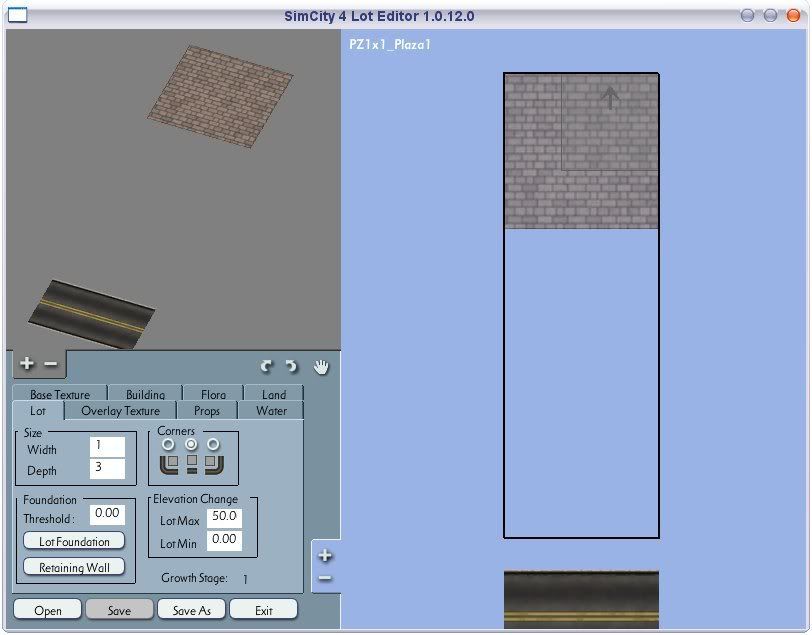This screenshot has height=635, width=812.
Task: Switch to the Base Texture tab
Action: [x=60, y=394]
